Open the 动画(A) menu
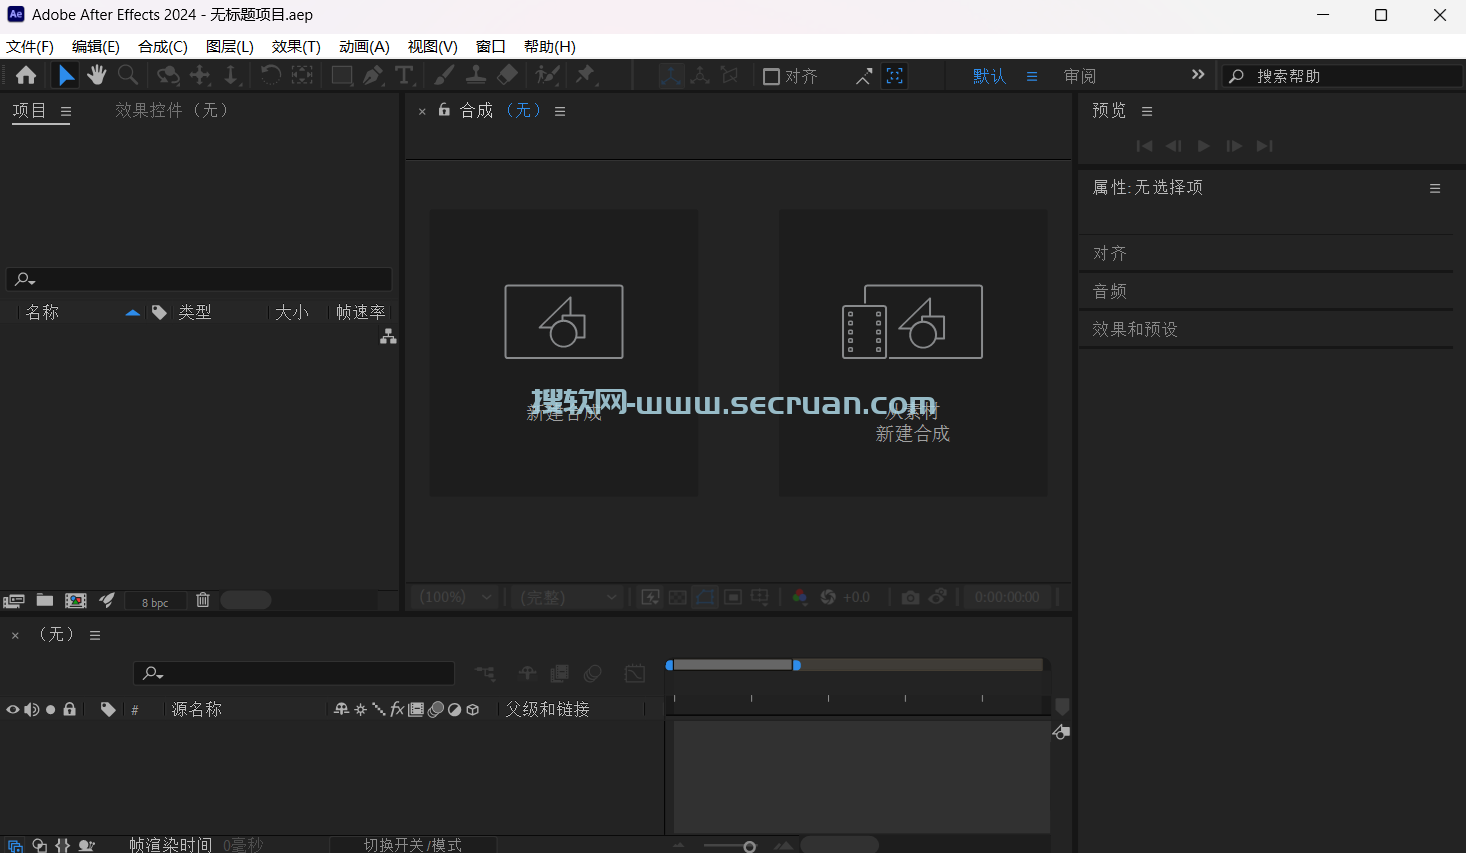 pos(364,47)
